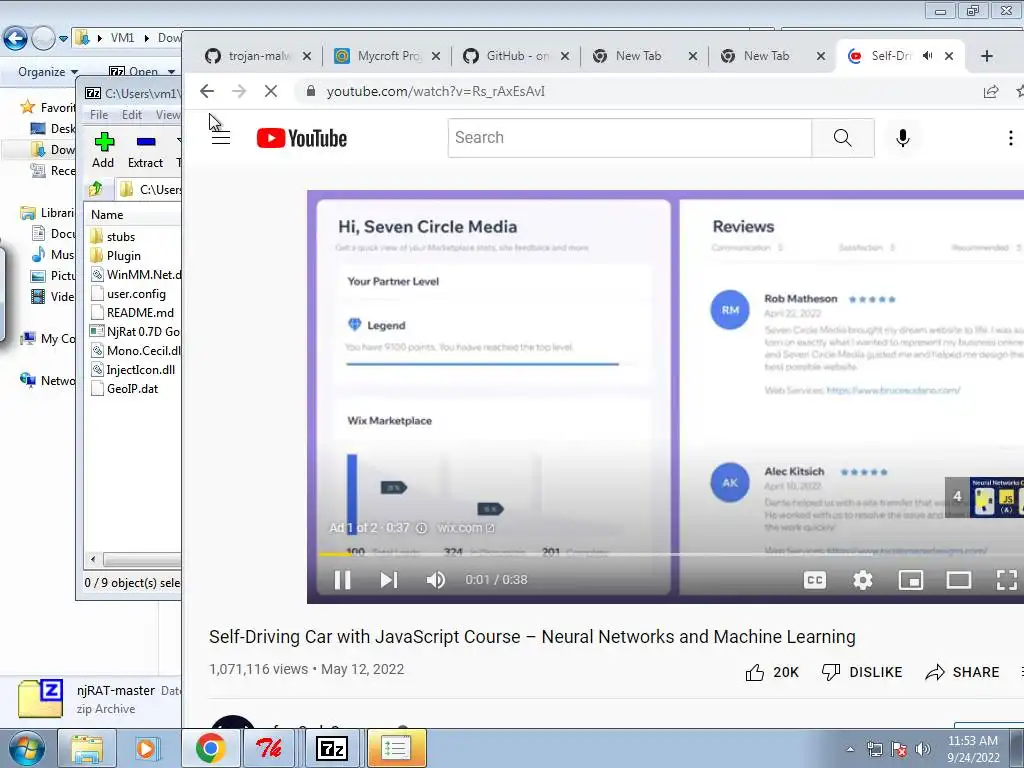This screenshot has height=768, width=1024.
Task: Open the 7-Zip File menu
Action: pos(99,115)
